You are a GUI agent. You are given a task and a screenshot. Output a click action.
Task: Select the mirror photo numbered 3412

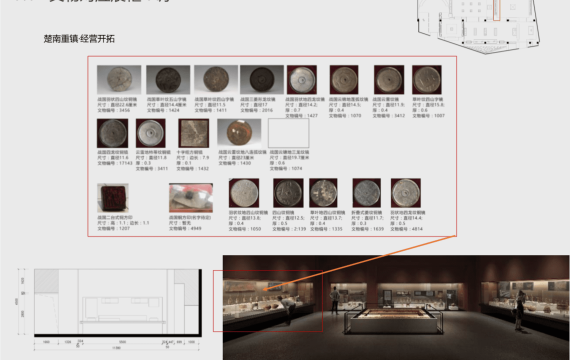(x=389, y=80)
